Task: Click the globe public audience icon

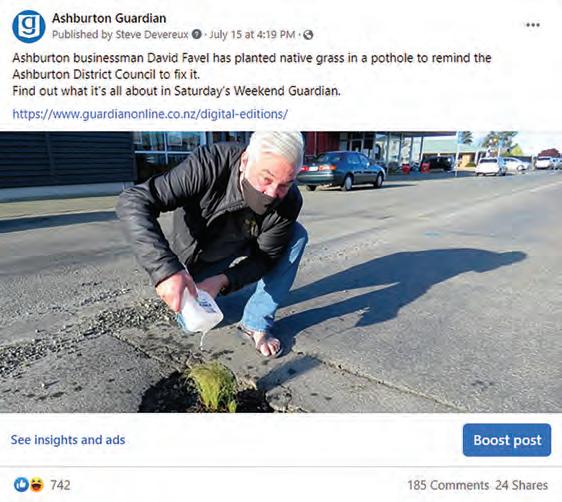Action: 308,35
